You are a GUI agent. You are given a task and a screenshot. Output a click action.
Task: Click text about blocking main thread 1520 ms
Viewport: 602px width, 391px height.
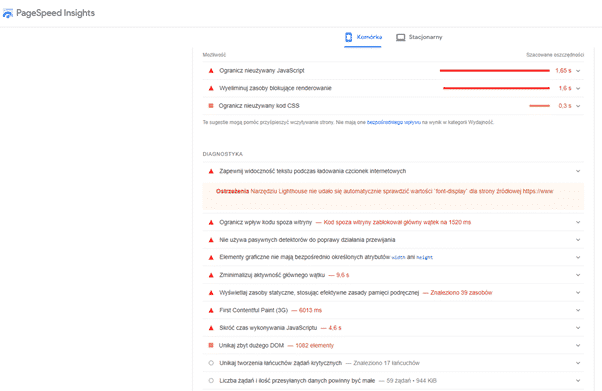click(397, 222)
